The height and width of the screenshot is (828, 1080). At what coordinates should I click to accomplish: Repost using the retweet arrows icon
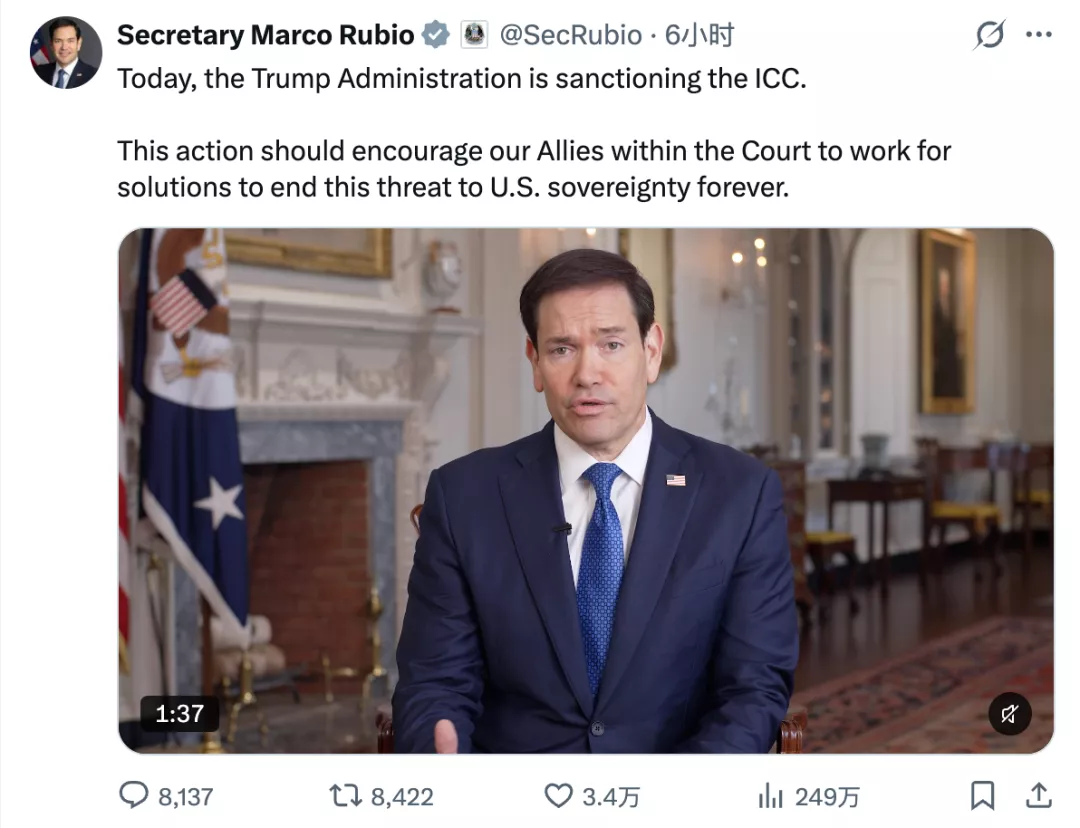(x=345, y=796)
